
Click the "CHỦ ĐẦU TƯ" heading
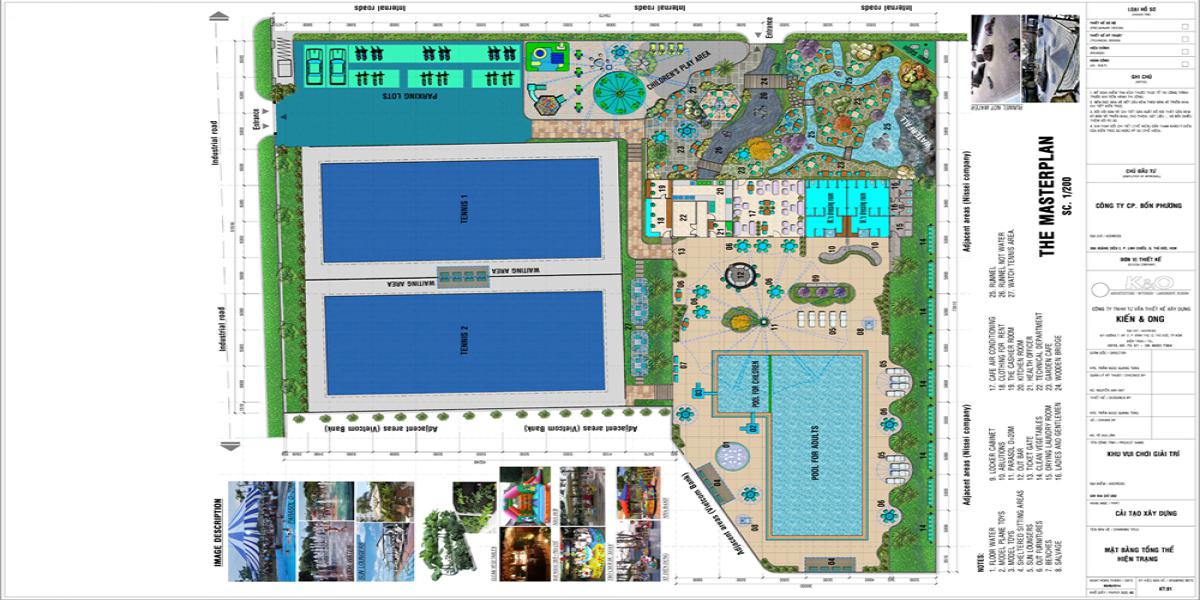click(1140, 170)
